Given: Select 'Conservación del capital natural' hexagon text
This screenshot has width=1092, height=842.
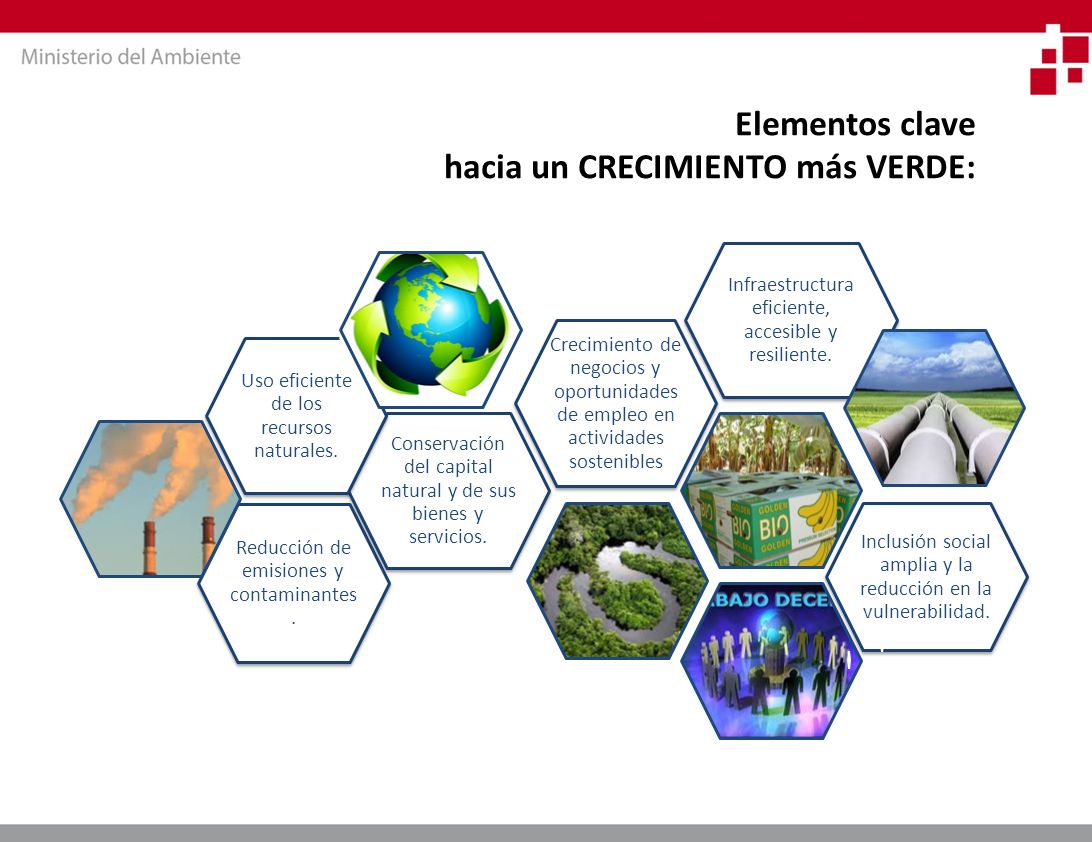Looking at the screenshot, I should [x=448, y=490].
